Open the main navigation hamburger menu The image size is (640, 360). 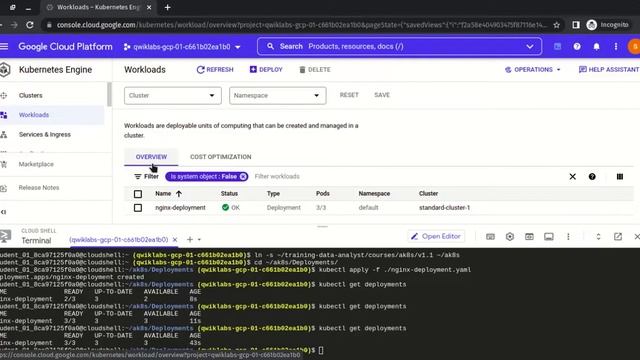point(4,47)
